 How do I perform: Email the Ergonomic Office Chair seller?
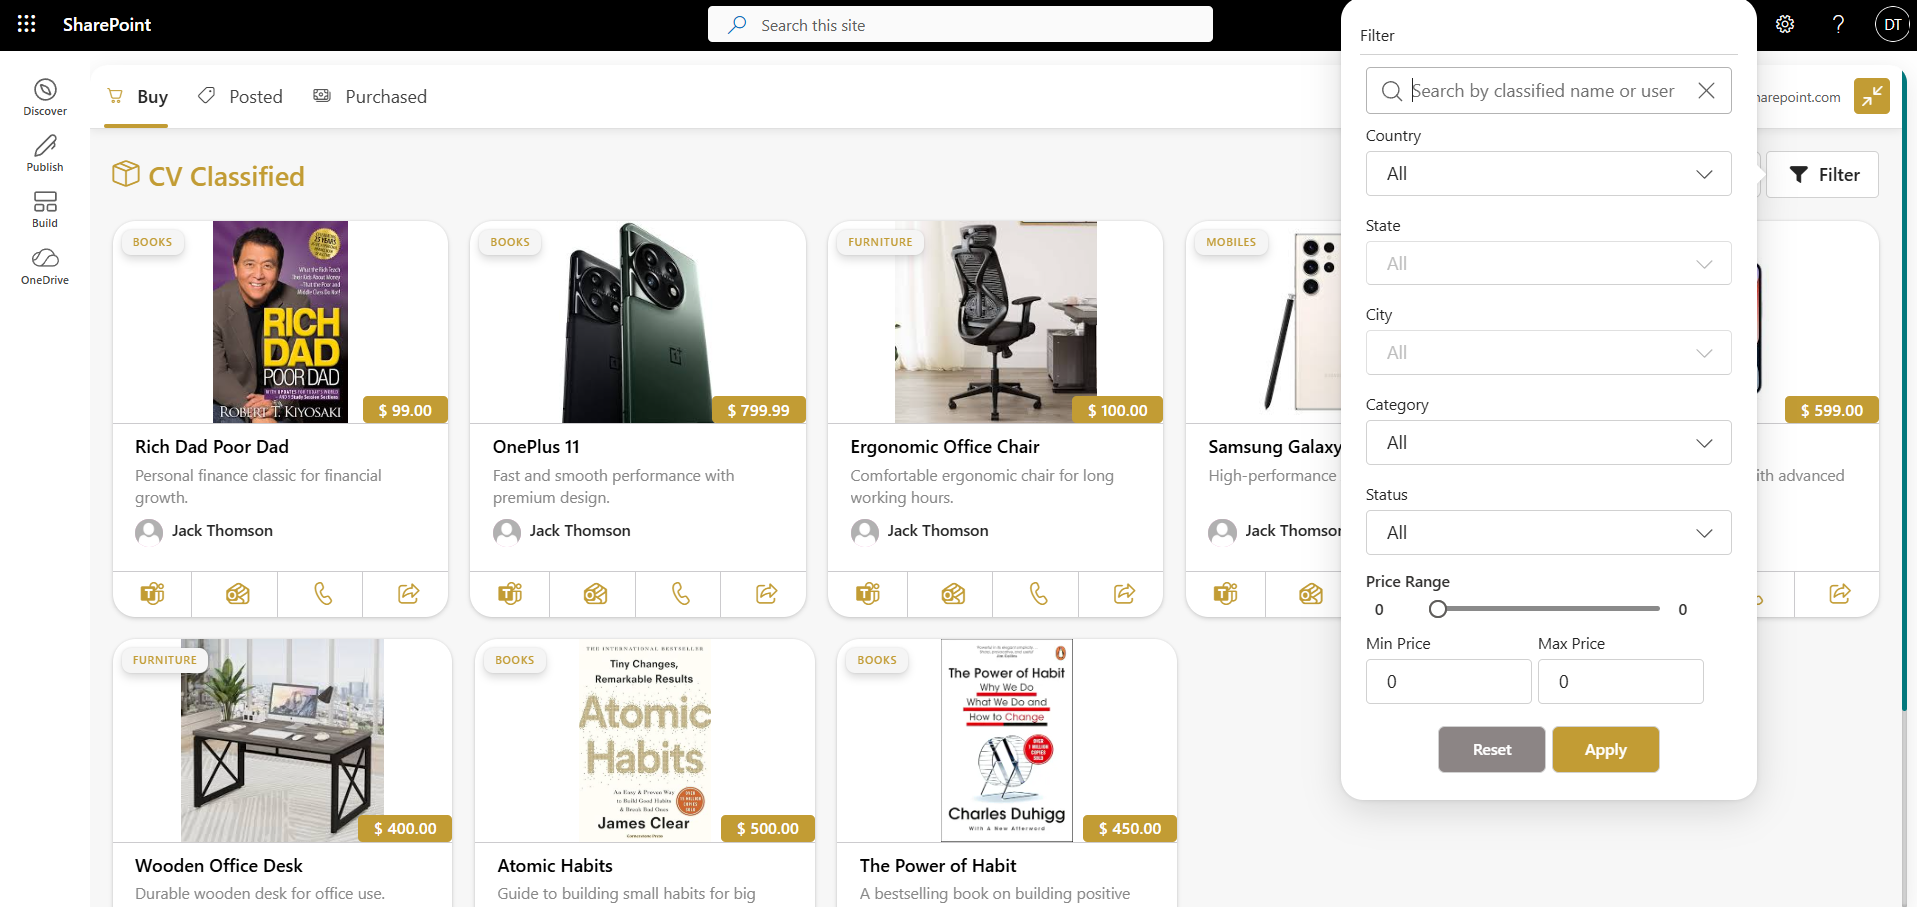click(953, 594)
